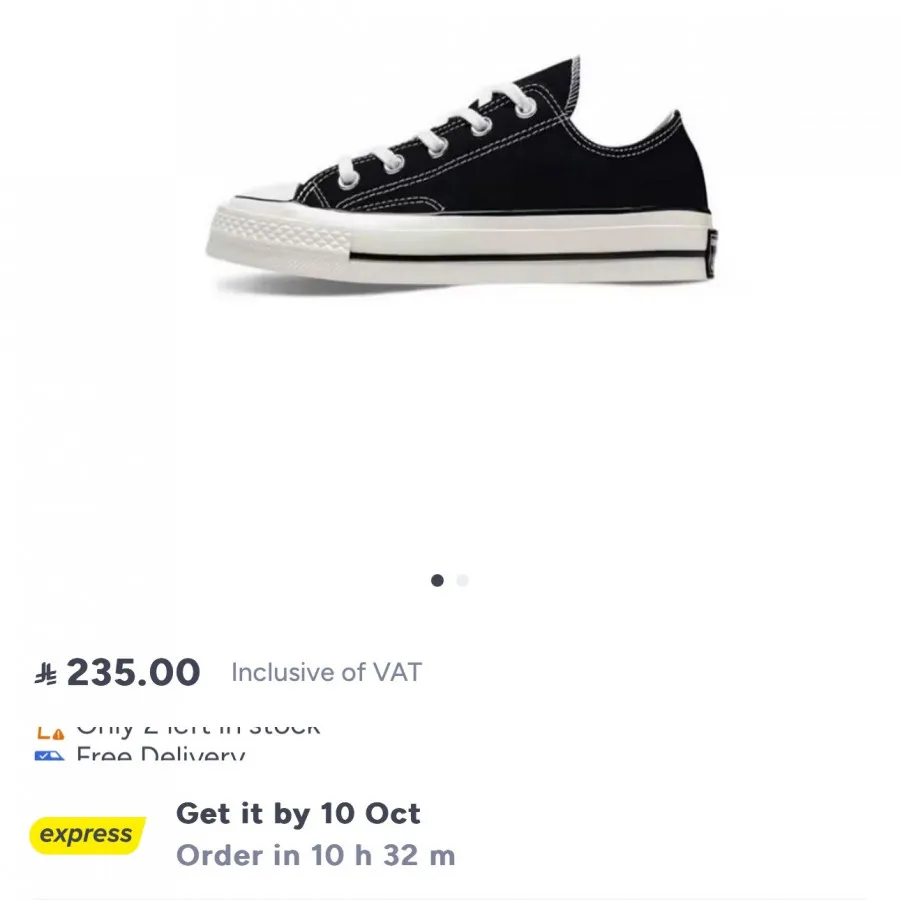The width and height of the screenshot is (900, 900).
Task: Tap the Get it by 10 Oct text
Action: click(298, 813)
